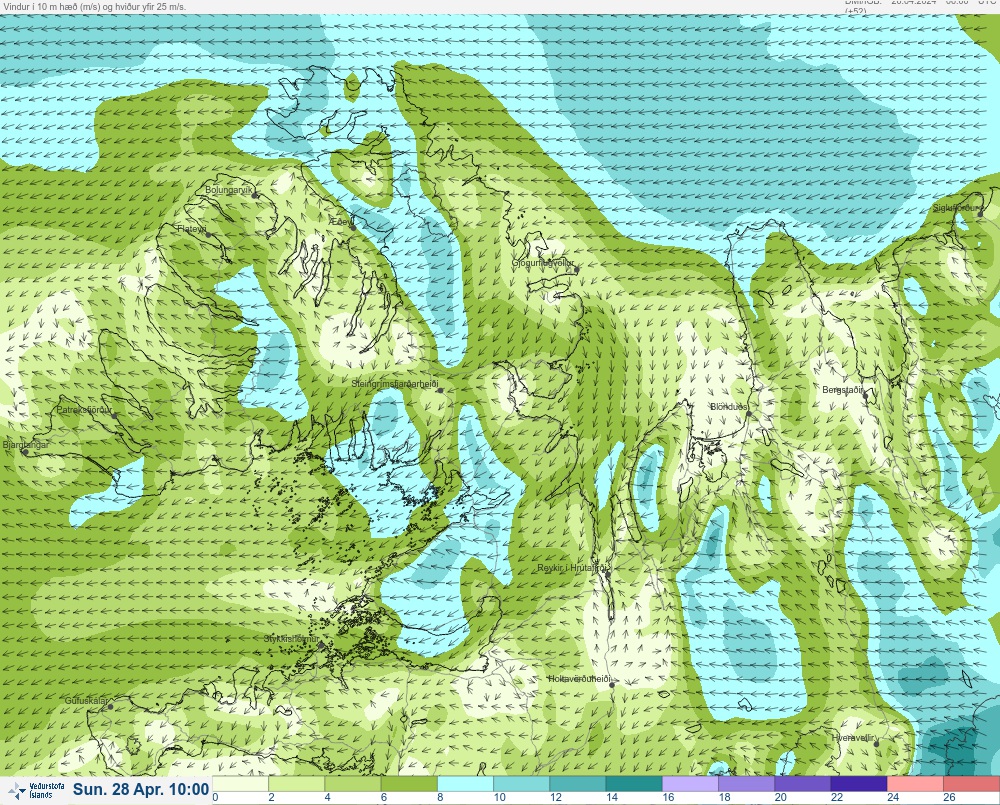Click the Veðurstofa Íslands logo
The width and height of the screenshot is (1000, 805).
36,791
